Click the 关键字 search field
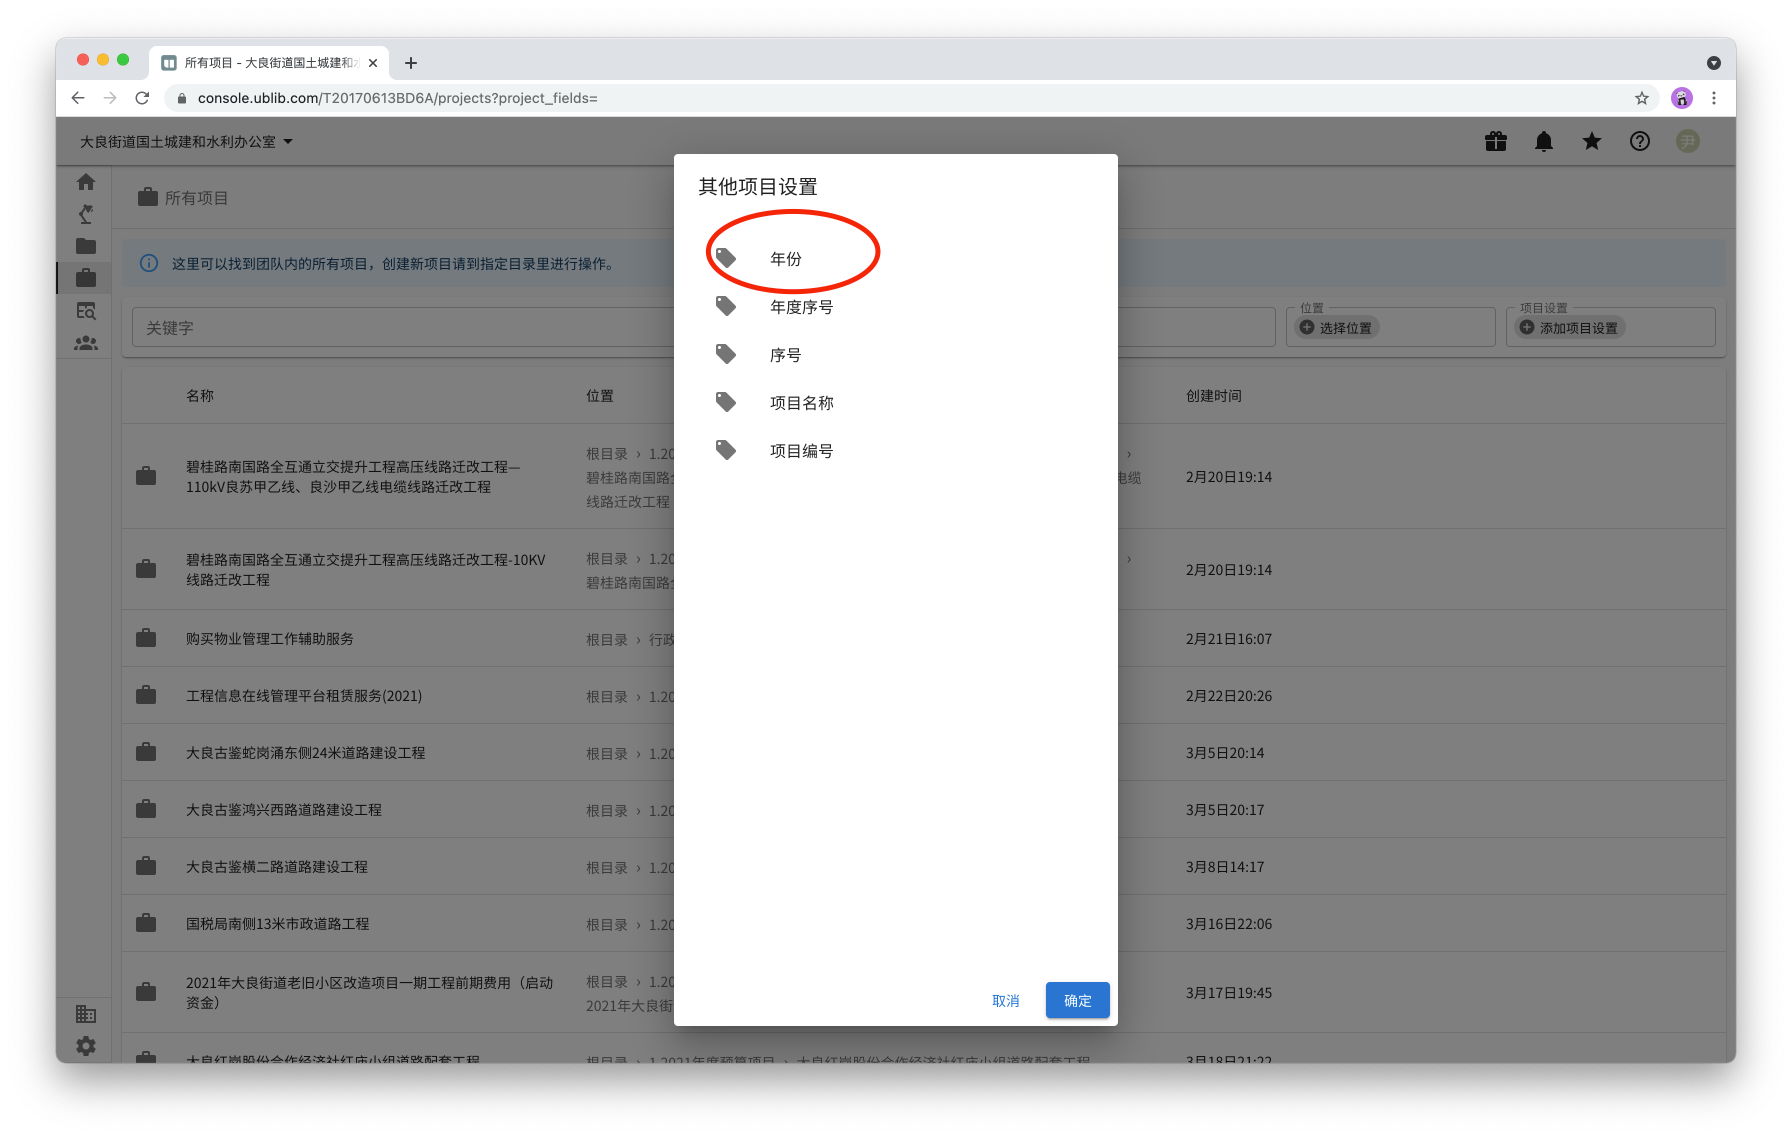1792x1137 pixels. pos(400,328)
